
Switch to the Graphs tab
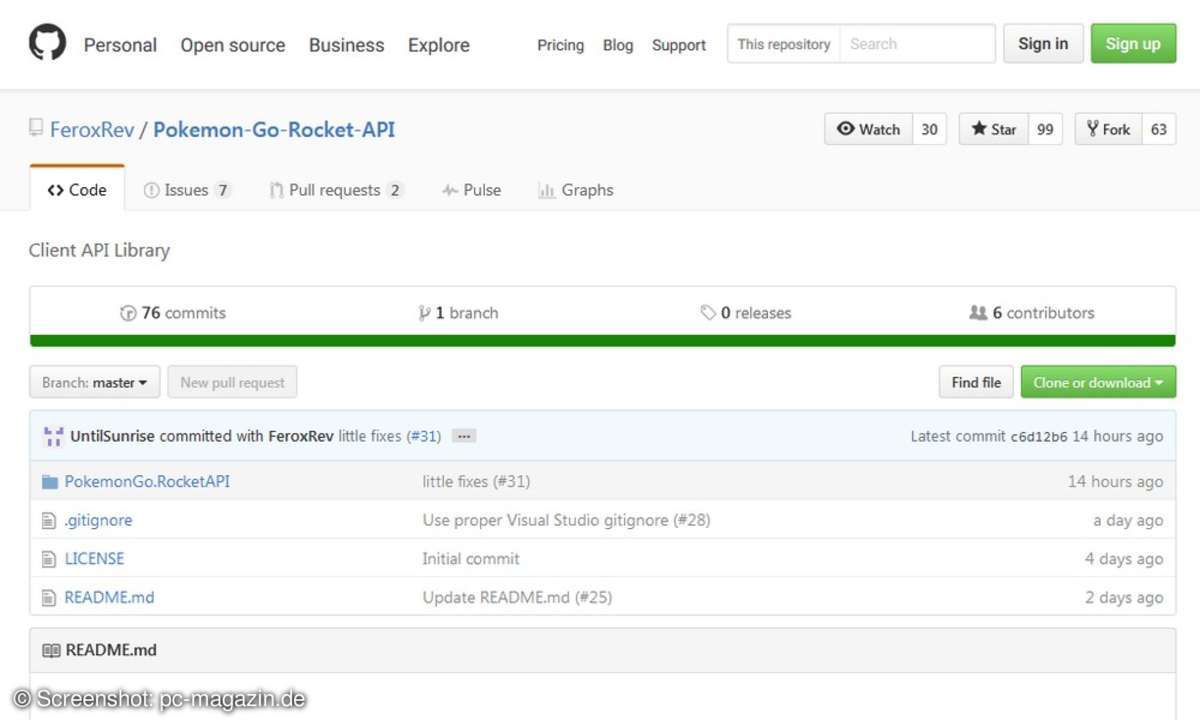[576, 190]
